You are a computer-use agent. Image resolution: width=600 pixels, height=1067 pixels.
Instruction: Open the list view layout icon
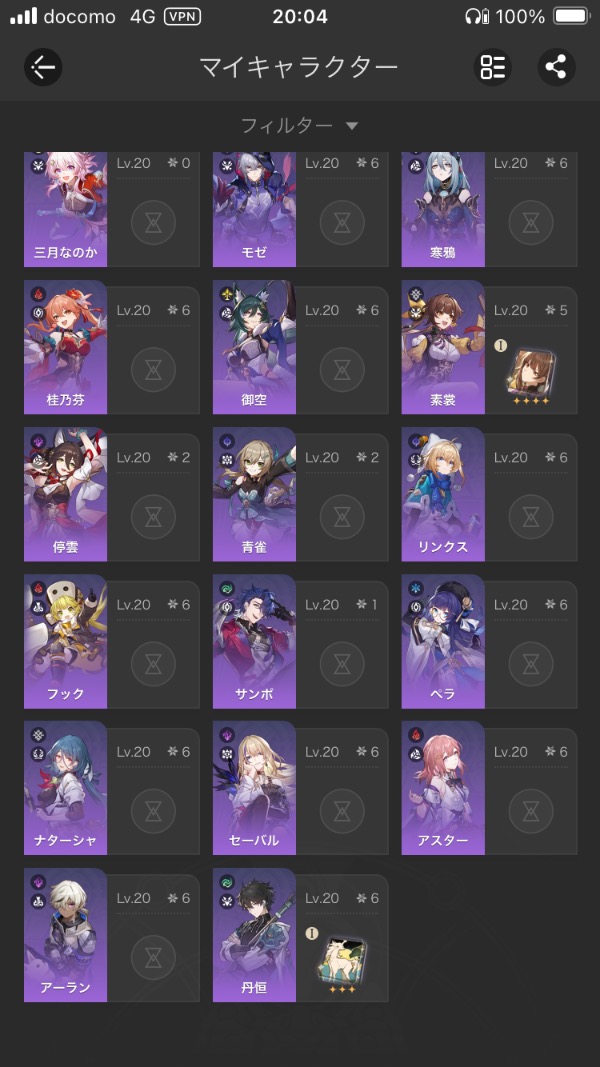pos(493,67)
